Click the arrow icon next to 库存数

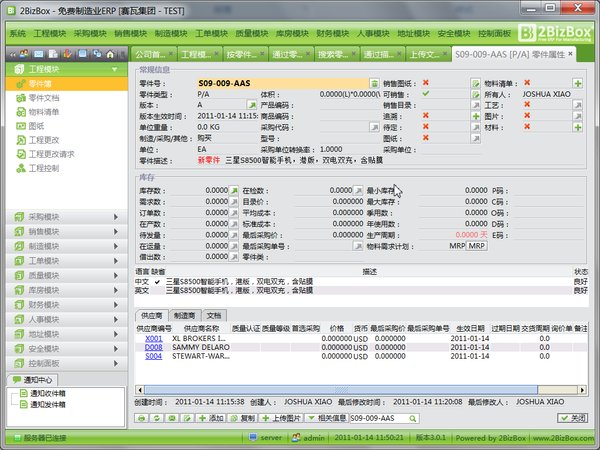pos(235,188)
